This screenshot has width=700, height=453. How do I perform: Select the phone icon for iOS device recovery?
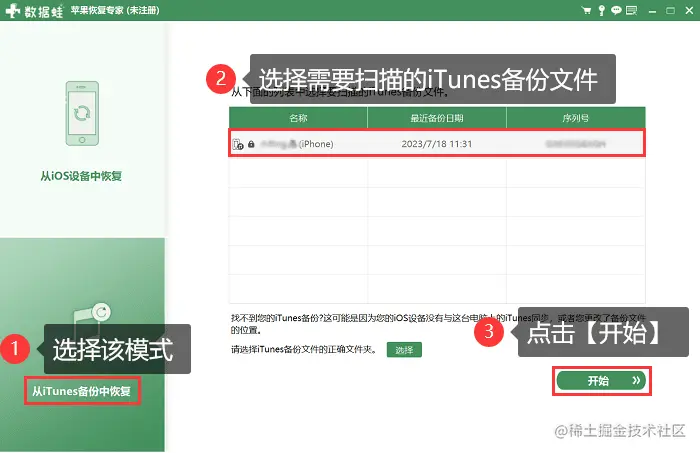82,113
